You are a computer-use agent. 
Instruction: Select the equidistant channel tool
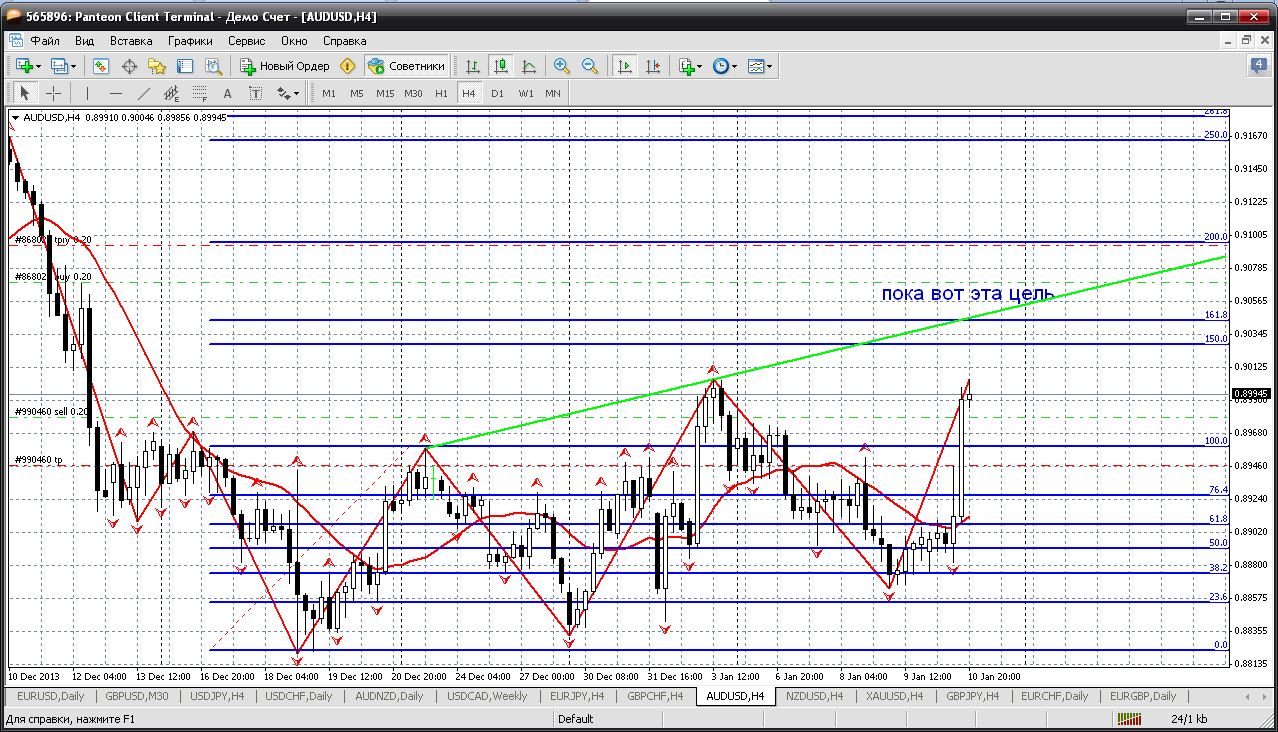pos(171,93)
